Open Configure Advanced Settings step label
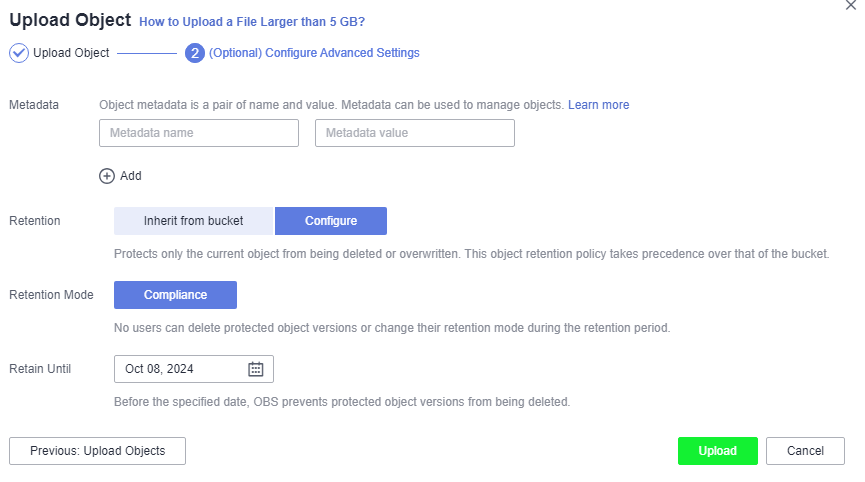Image resolution: width=865 pixels, height=482 pixels. click(314, 53)
